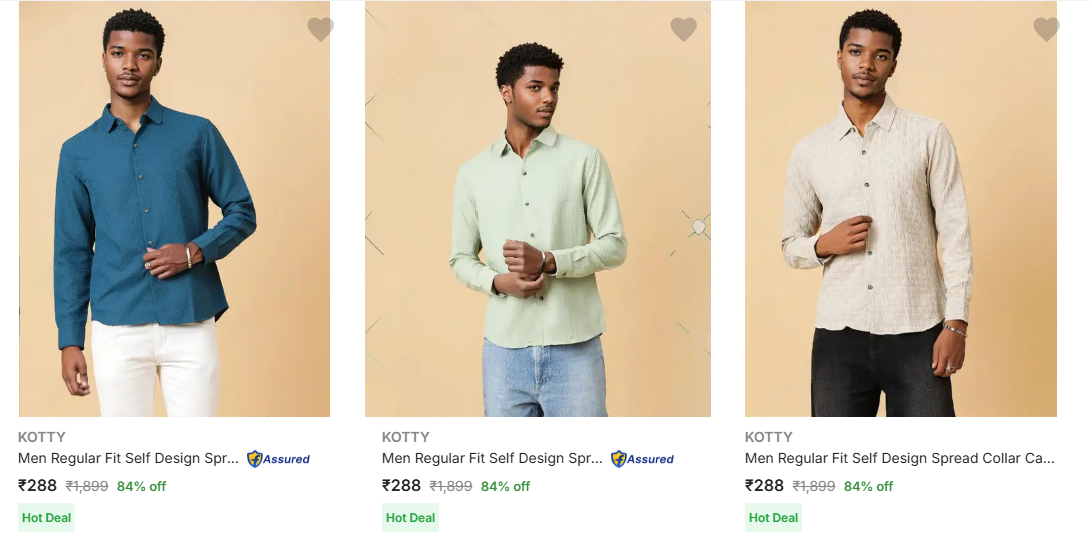The width and height of the screenshot is (1089, 535).
Task: Open the blue shirt product image
Action: [174, 210]
